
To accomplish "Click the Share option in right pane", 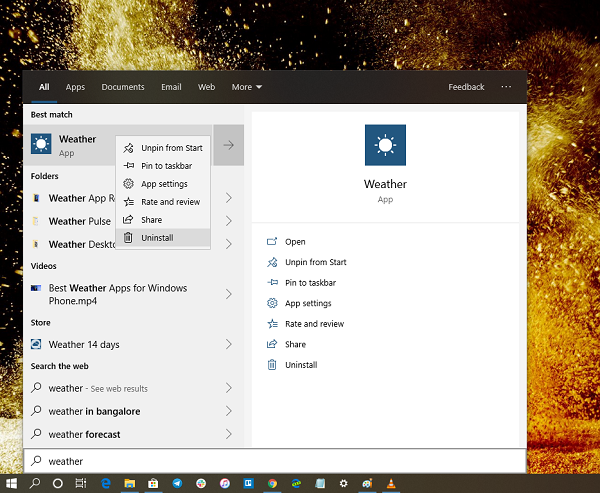I will coord(295,344).
